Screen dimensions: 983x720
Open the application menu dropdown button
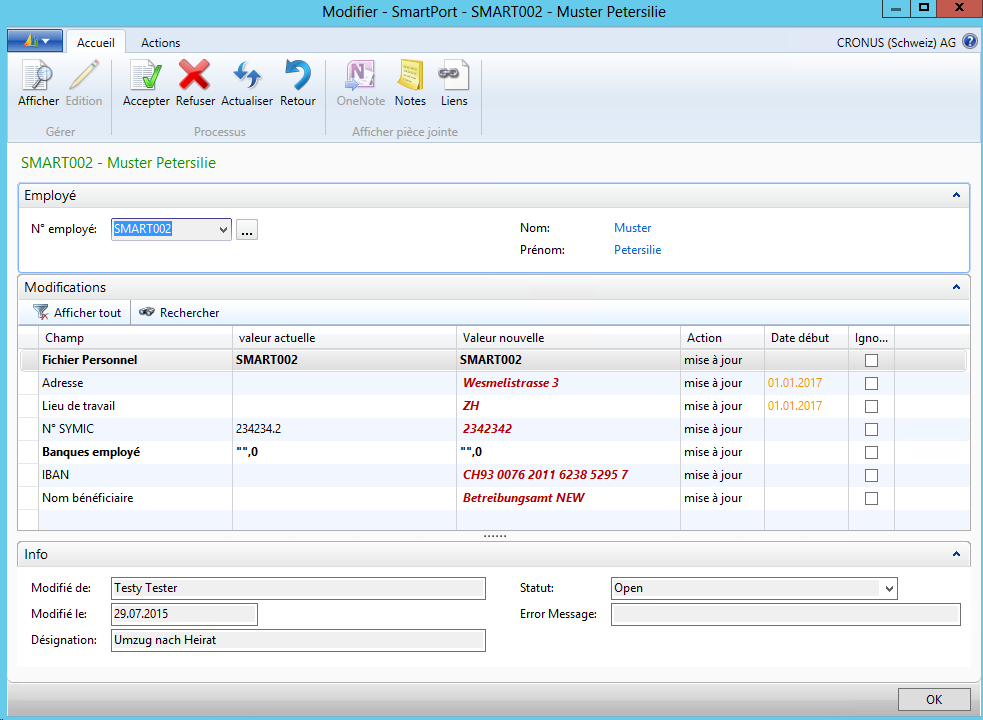coord(35,41)
